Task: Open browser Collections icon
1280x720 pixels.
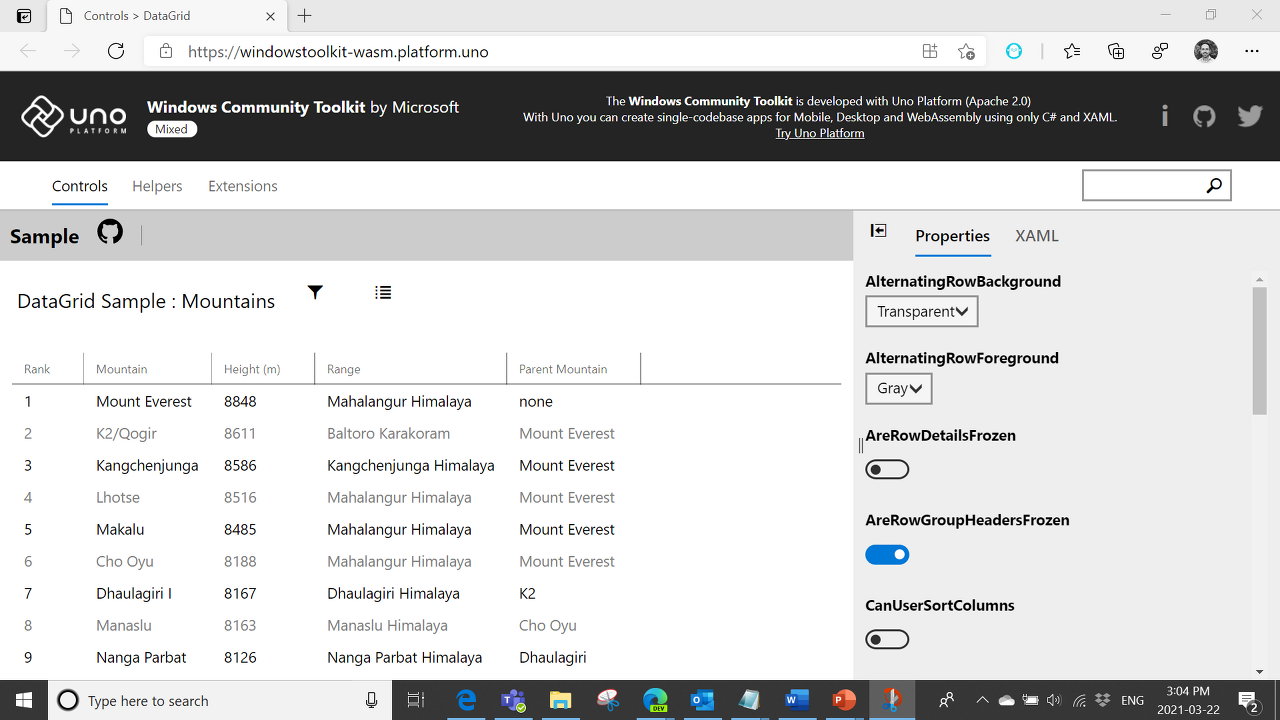Action: tap(1116, 51)
